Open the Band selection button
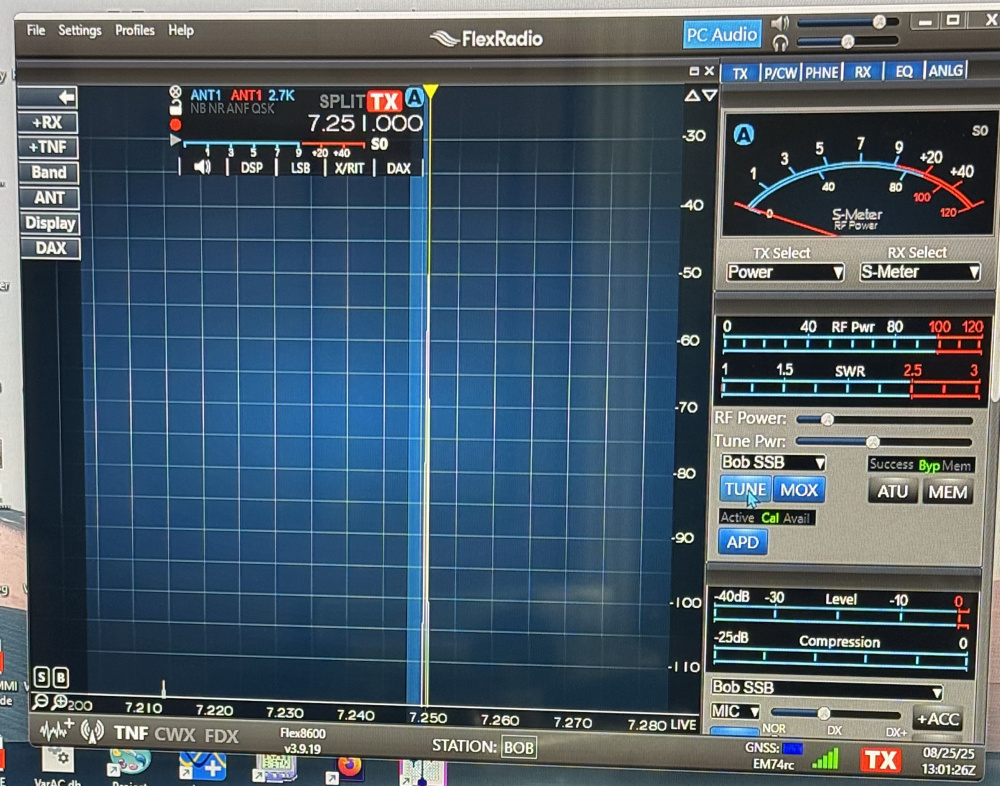 click(48, 172)
